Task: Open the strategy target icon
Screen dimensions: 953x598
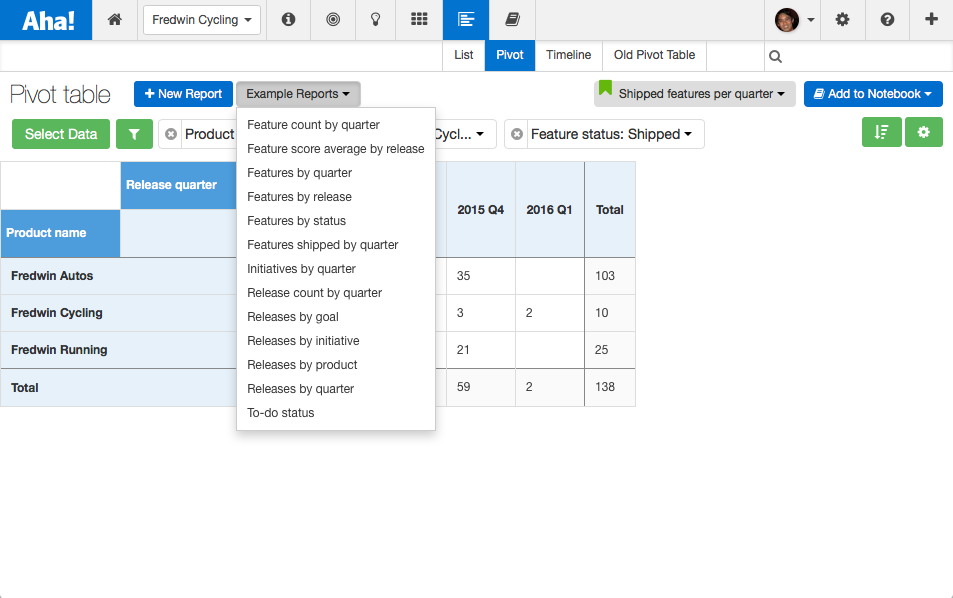Action: (x=332, y=20)
